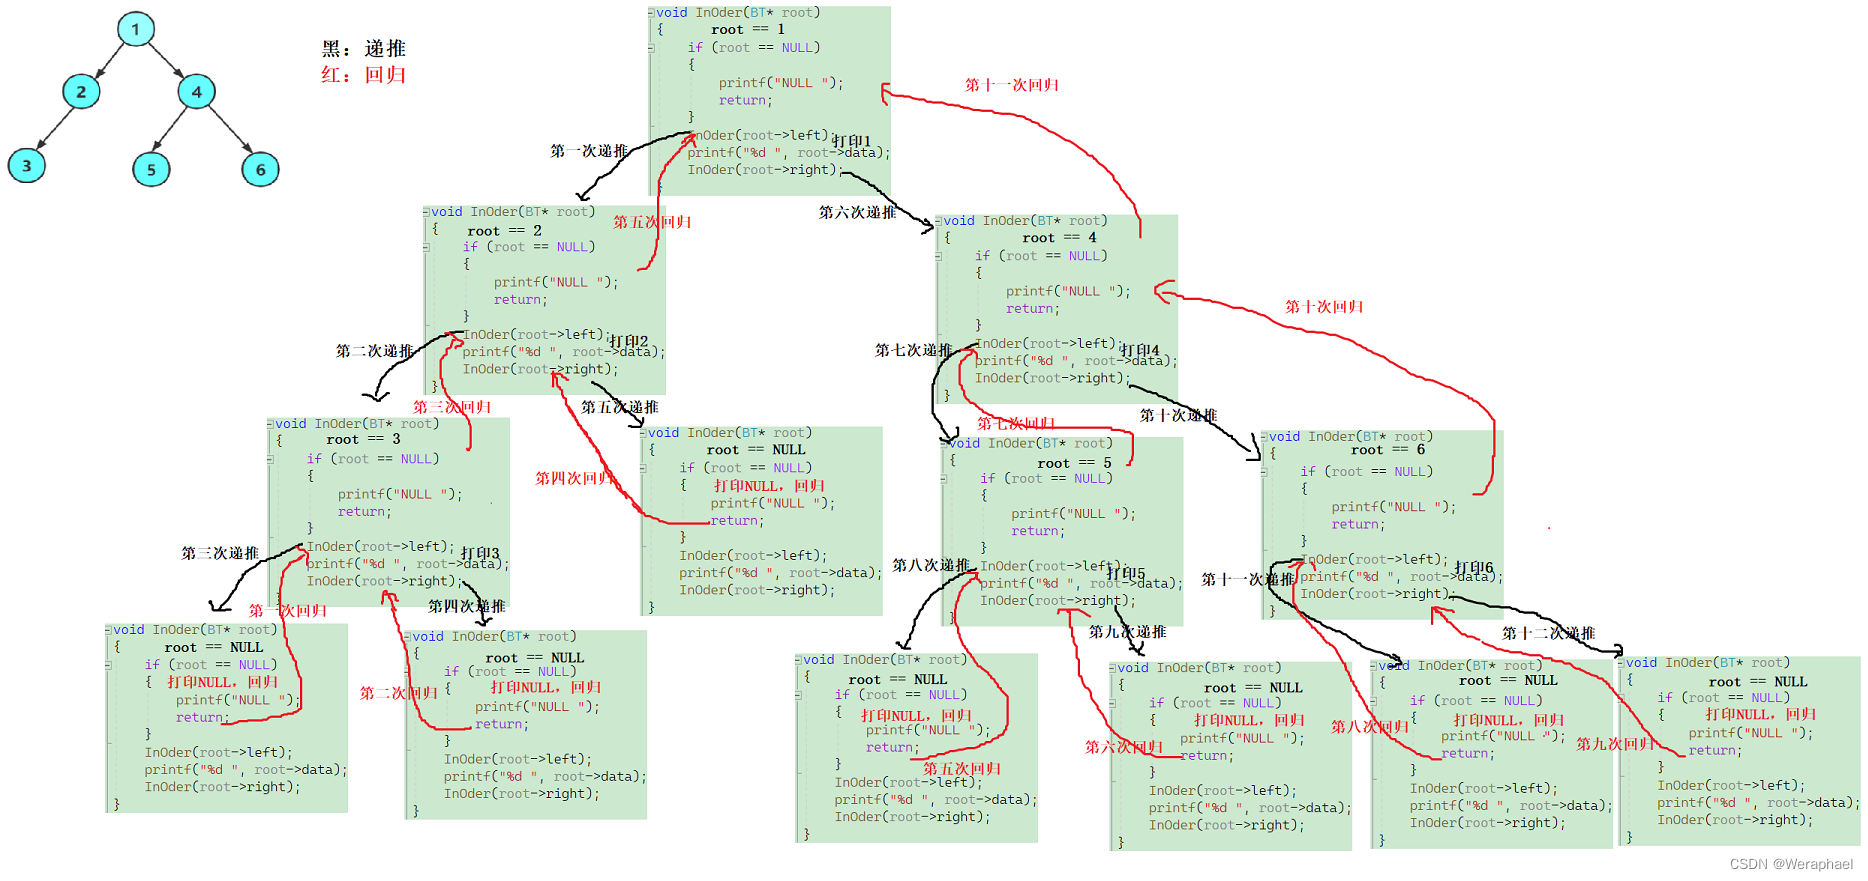Image resolution: width=1868 pixels, height=881 pixels.
Task: Select the red legend text 红：回归
Action: coord(364,75)
